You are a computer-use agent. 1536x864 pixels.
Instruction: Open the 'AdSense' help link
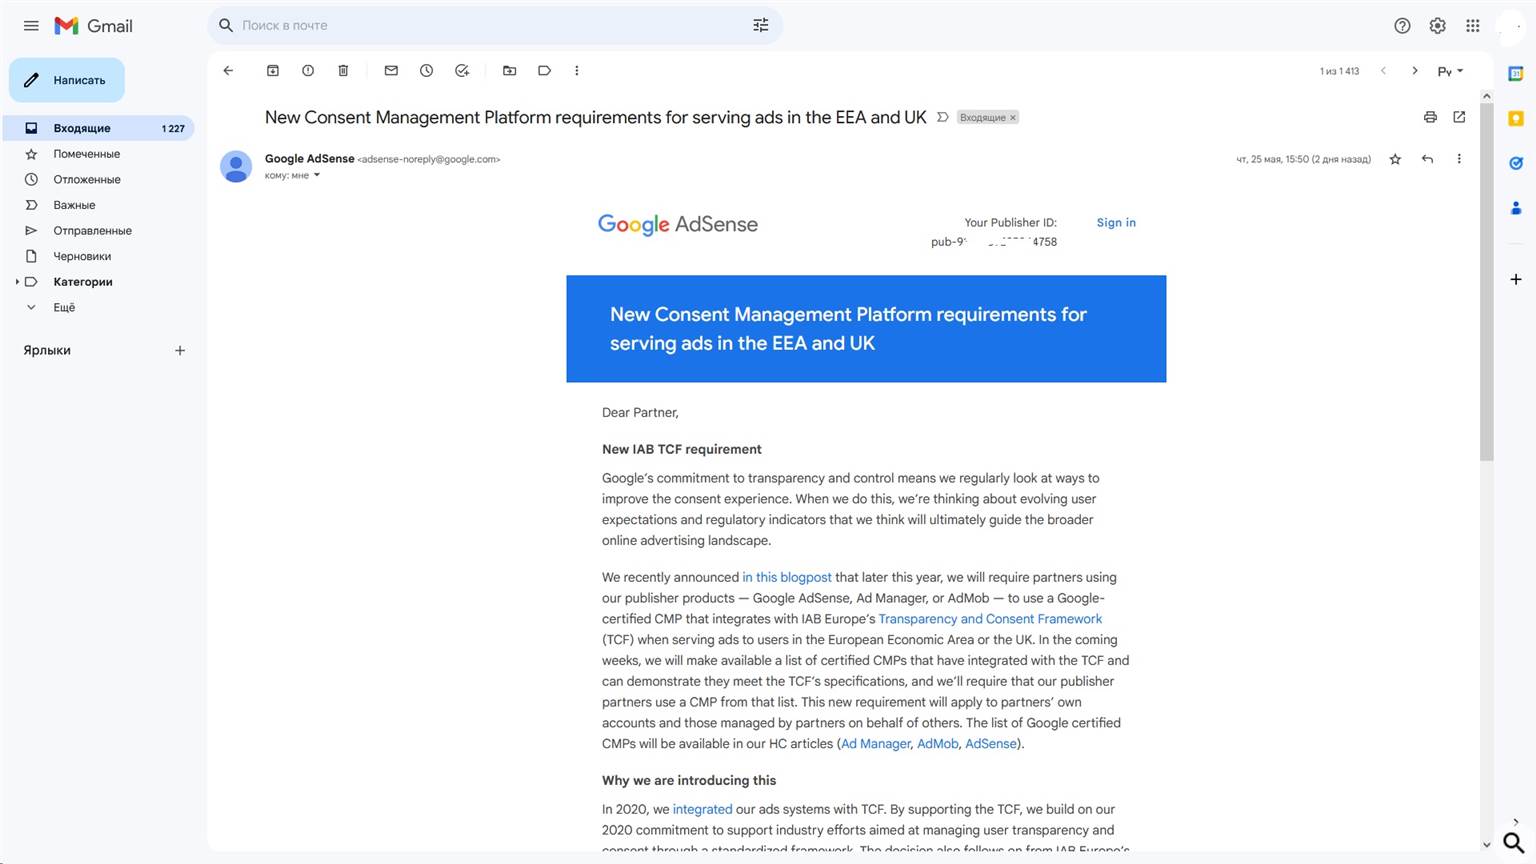click(x=991, y=744)
